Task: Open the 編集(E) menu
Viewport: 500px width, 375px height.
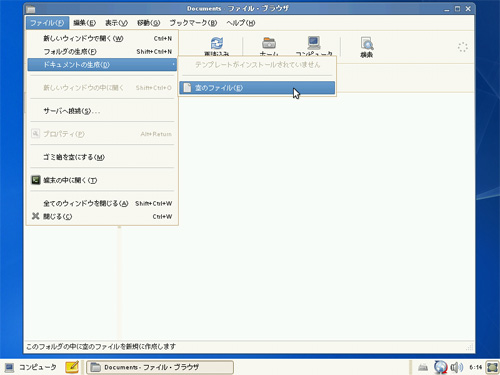Action: tap(85, 23)
